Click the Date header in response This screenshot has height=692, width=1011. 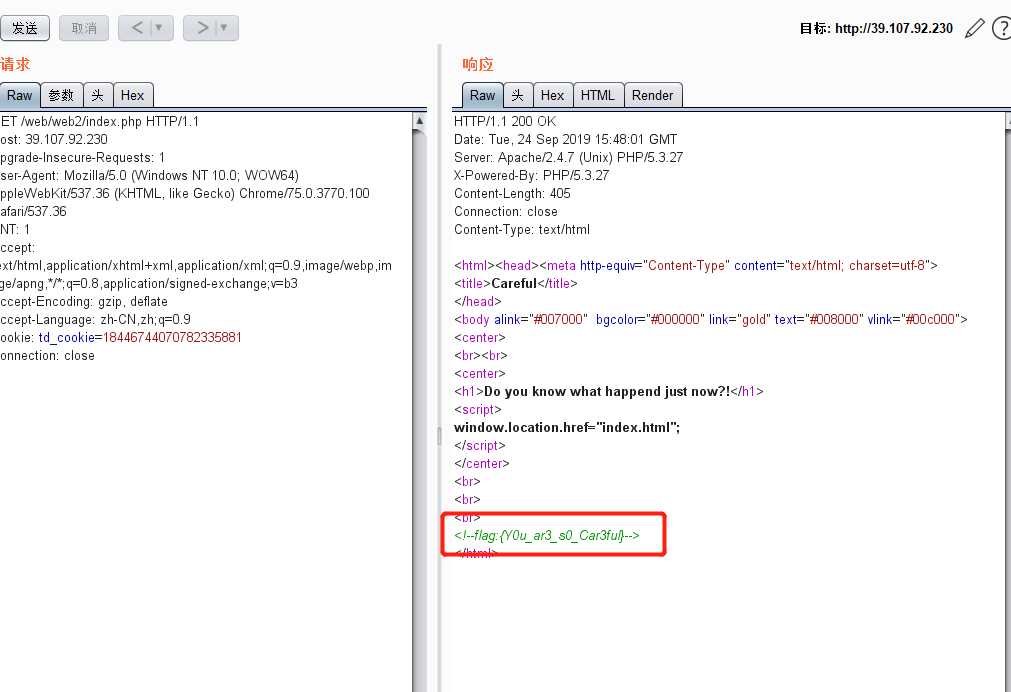(x=565, y=139)
